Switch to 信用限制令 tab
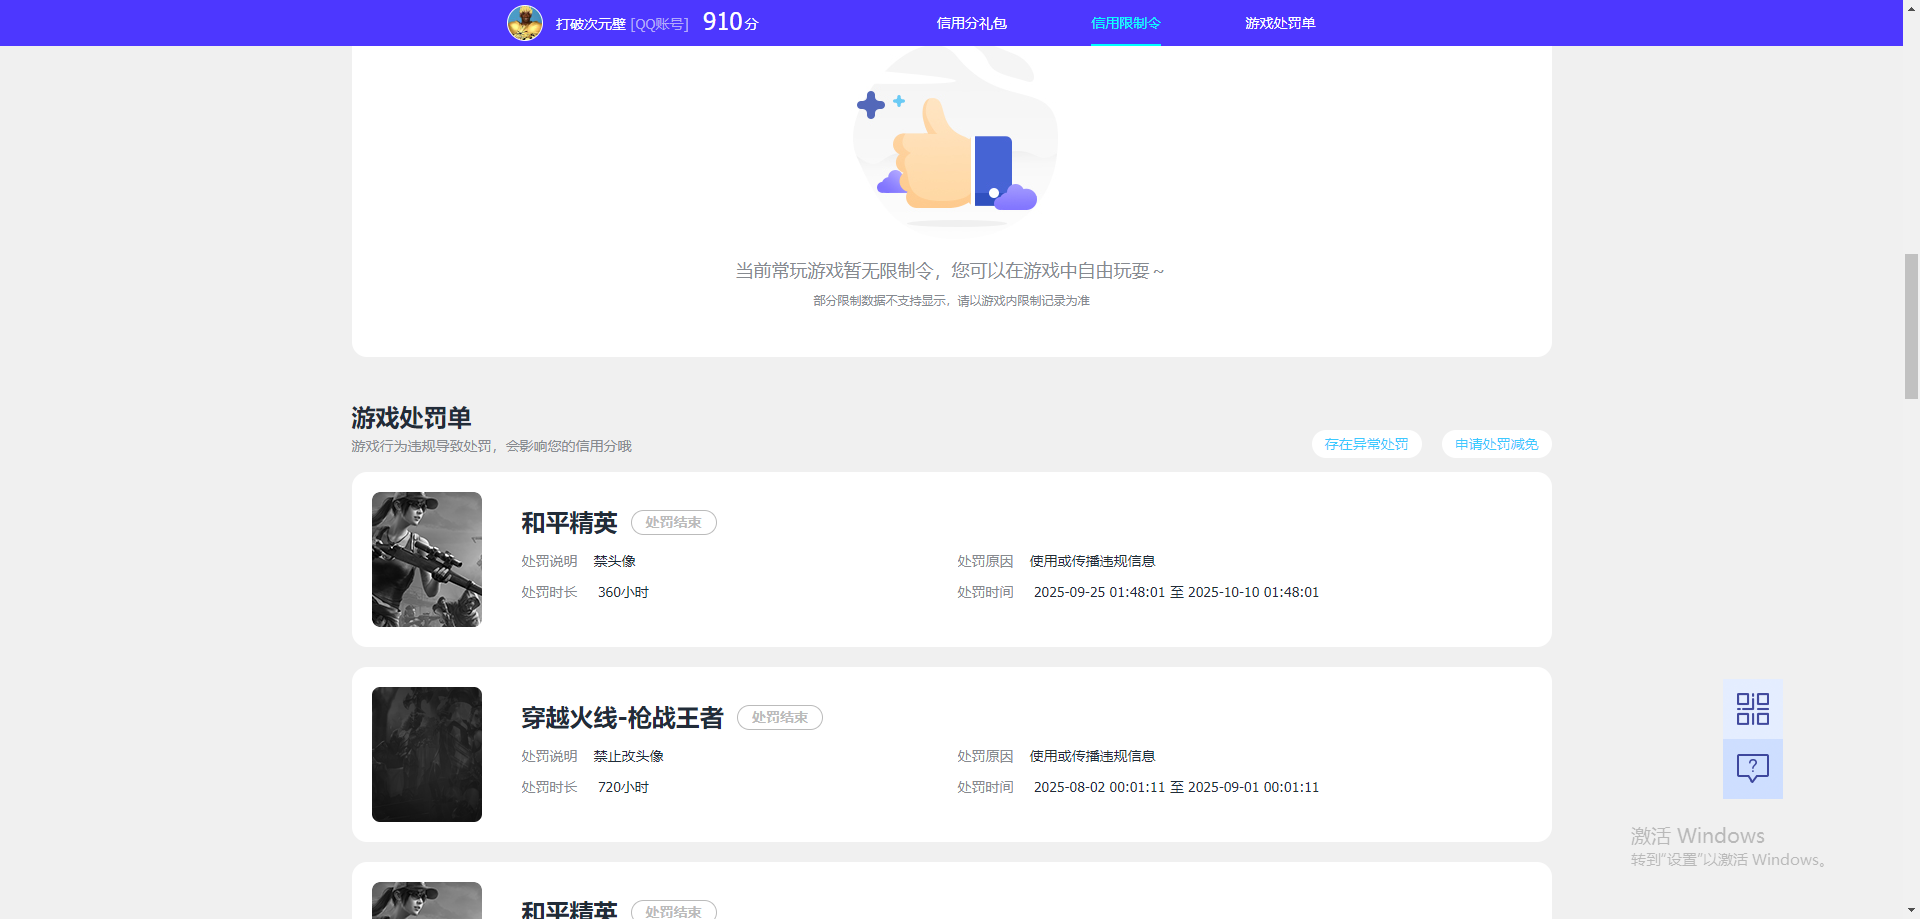The height and width of the screenshot is (919, 1920). [x=1125, y=23]
